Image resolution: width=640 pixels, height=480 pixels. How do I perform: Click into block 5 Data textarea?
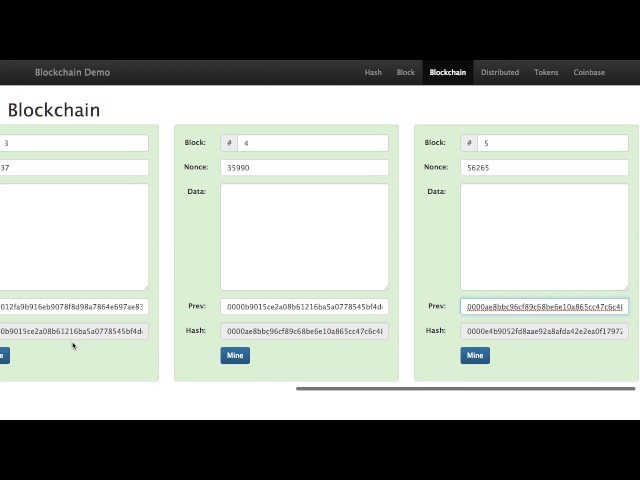click(x=544, y=237)
